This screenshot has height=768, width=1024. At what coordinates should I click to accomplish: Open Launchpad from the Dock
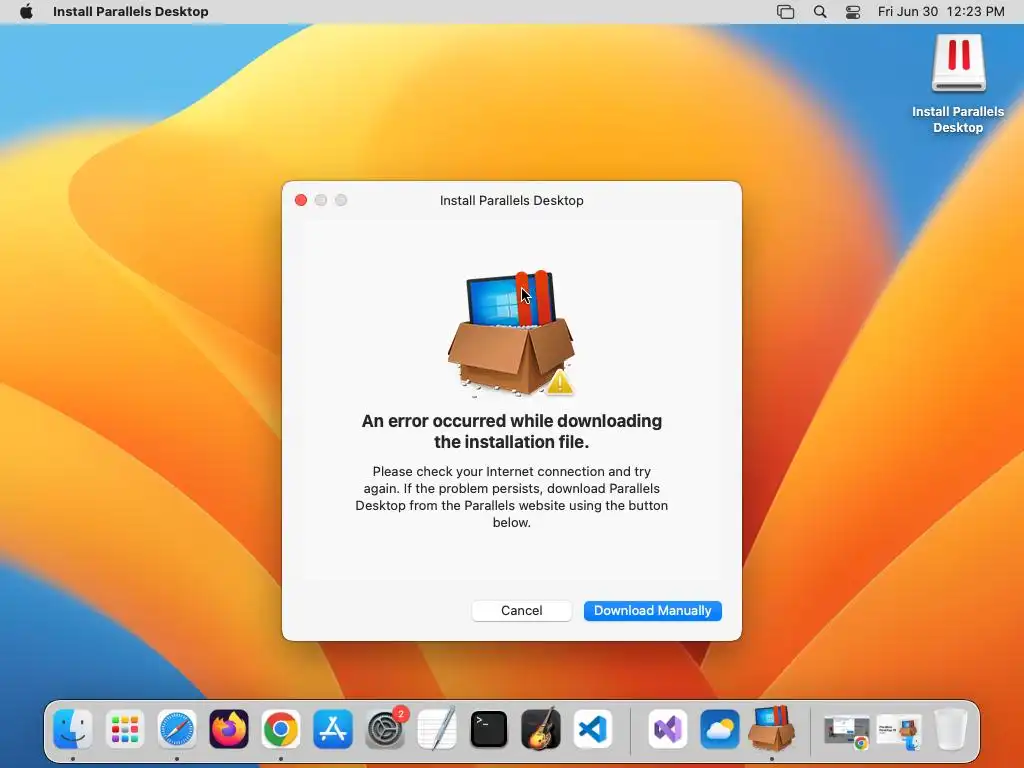125,729
